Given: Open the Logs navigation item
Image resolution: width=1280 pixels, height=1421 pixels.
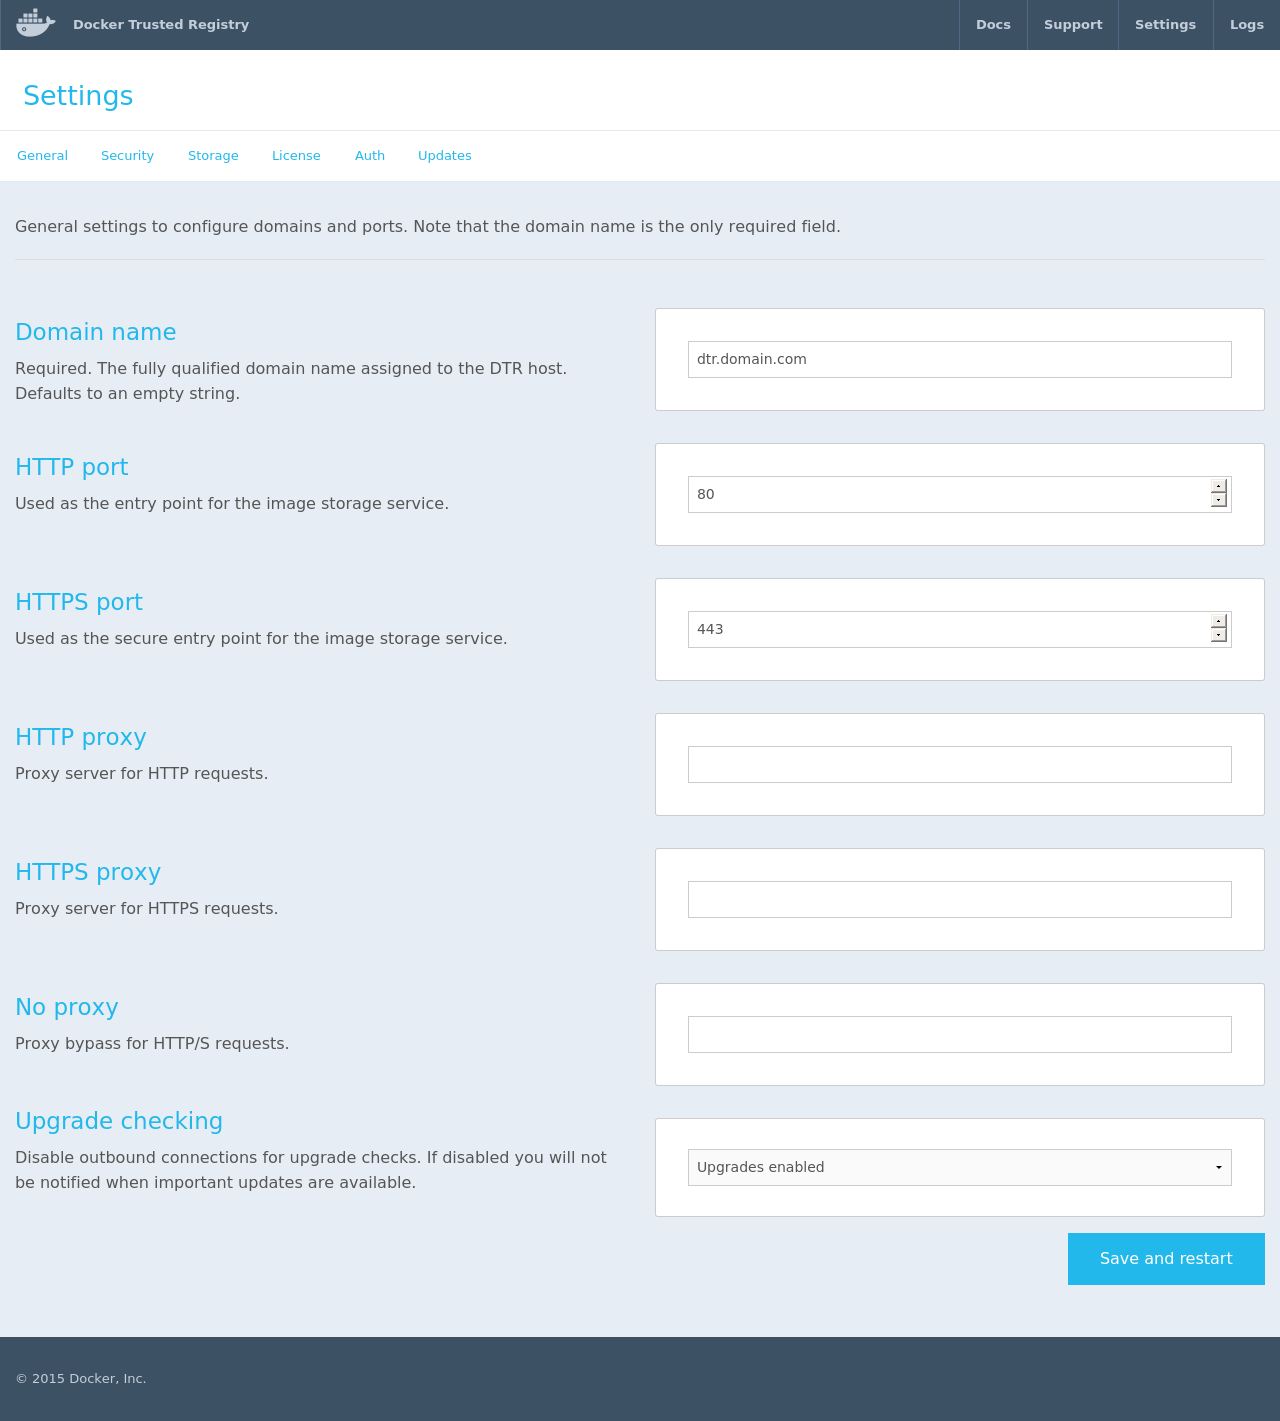Looking at the screenshot, I should (x=1247, y=24).
